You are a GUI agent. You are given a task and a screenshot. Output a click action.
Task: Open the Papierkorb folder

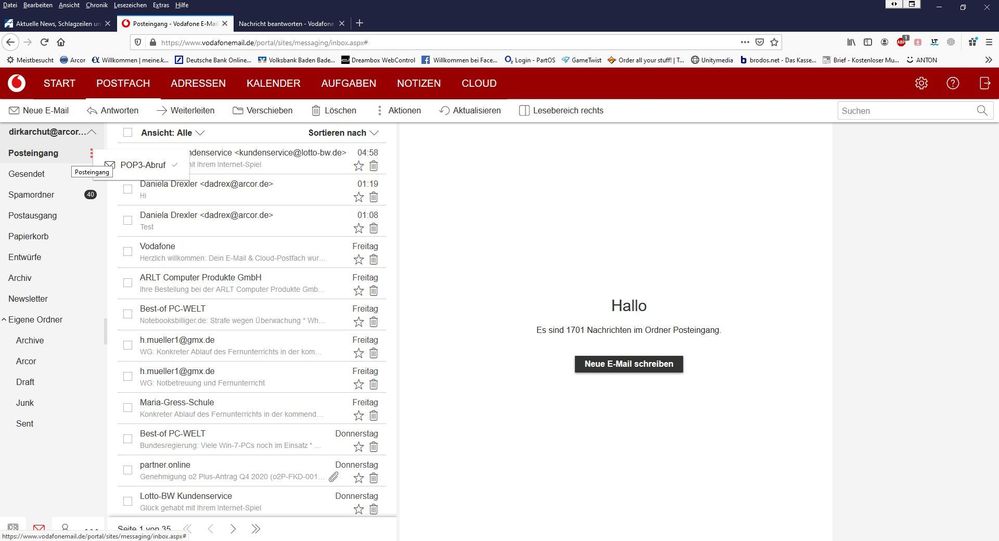pos(28,236)
